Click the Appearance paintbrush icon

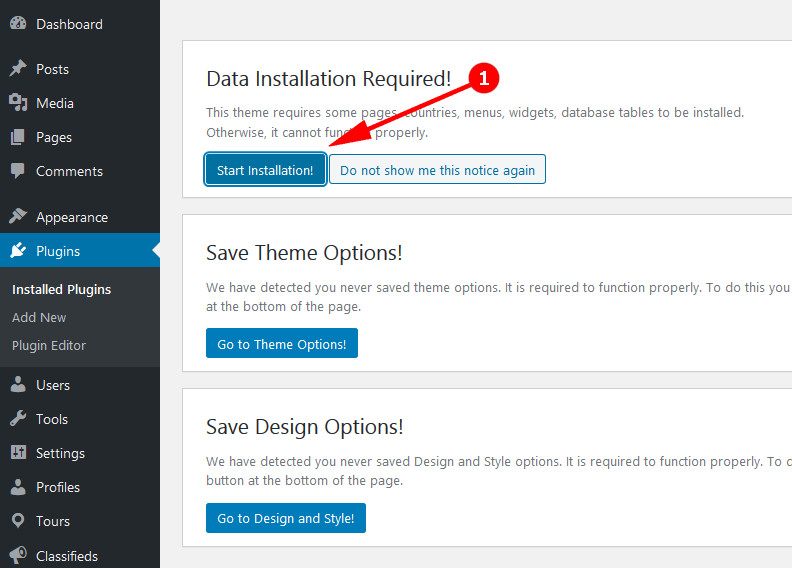18,217
